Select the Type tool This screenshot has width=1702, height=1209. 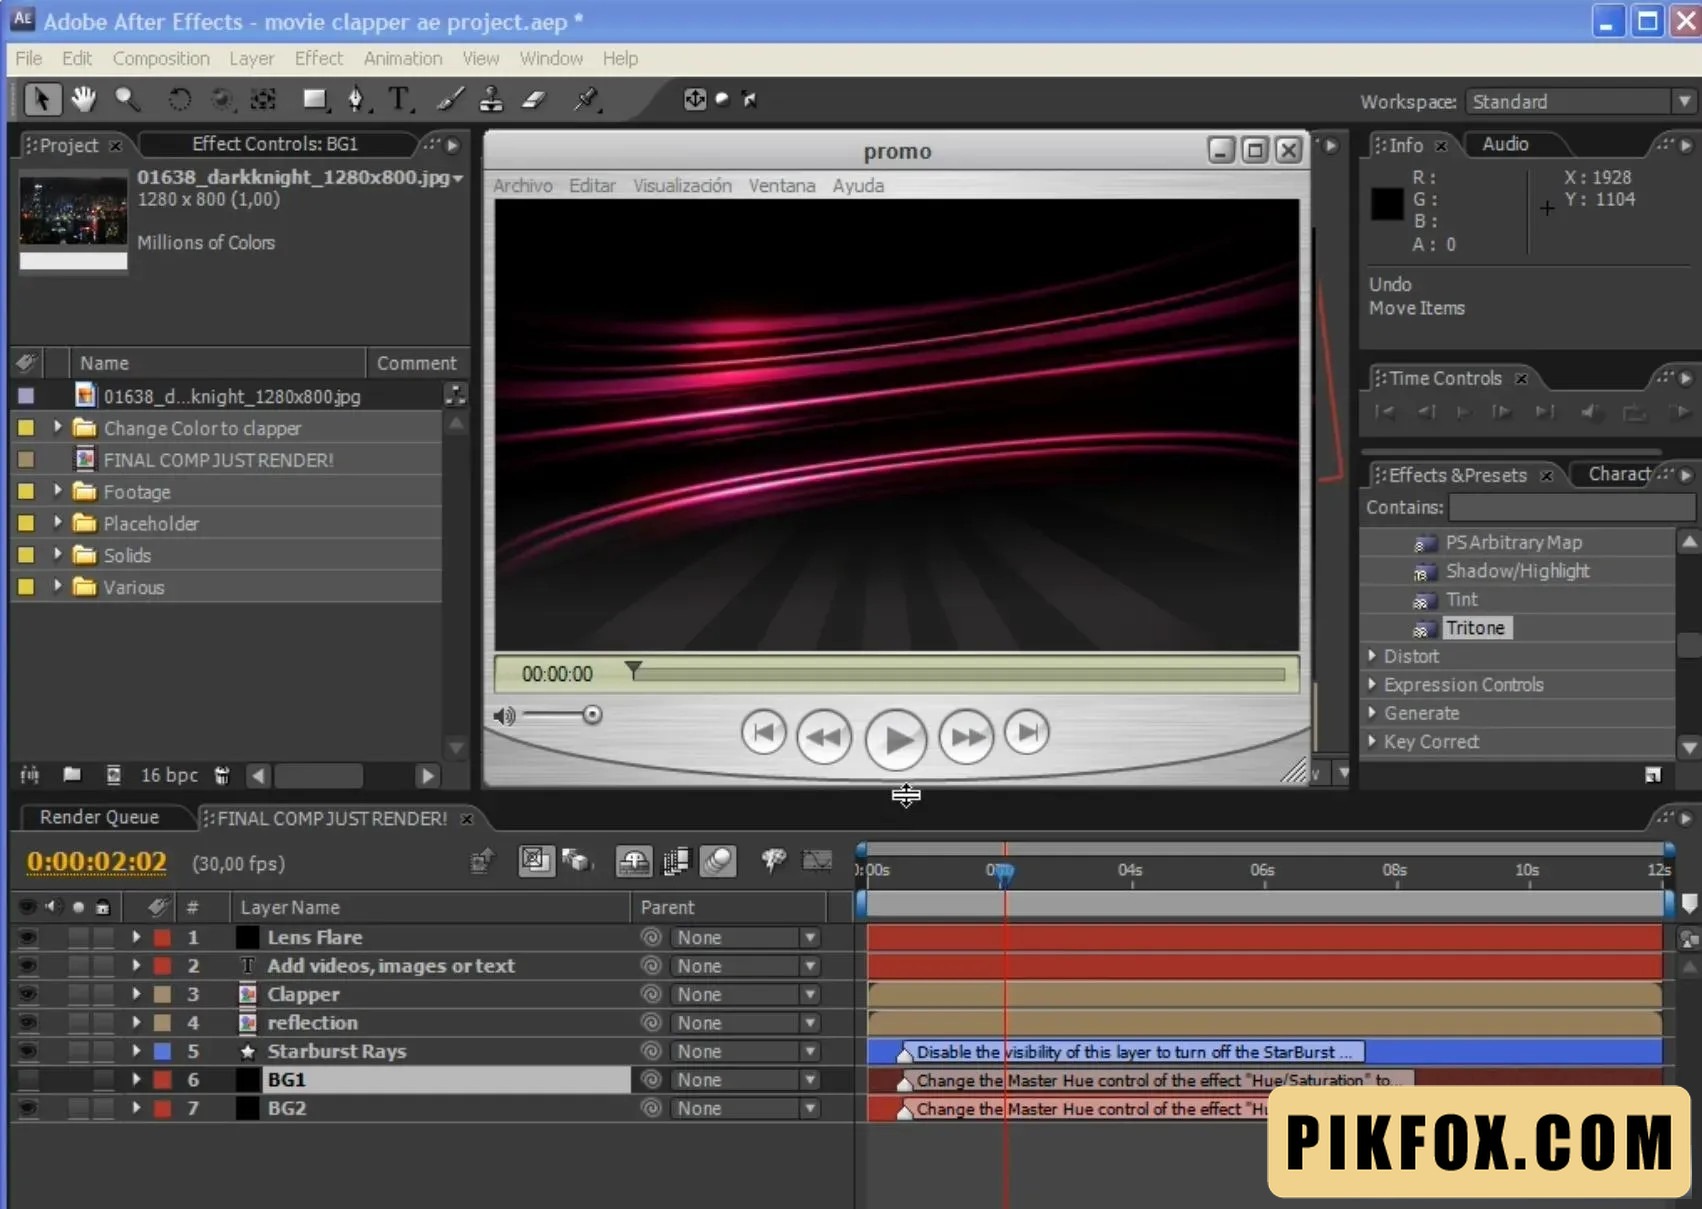coord(399,99)
